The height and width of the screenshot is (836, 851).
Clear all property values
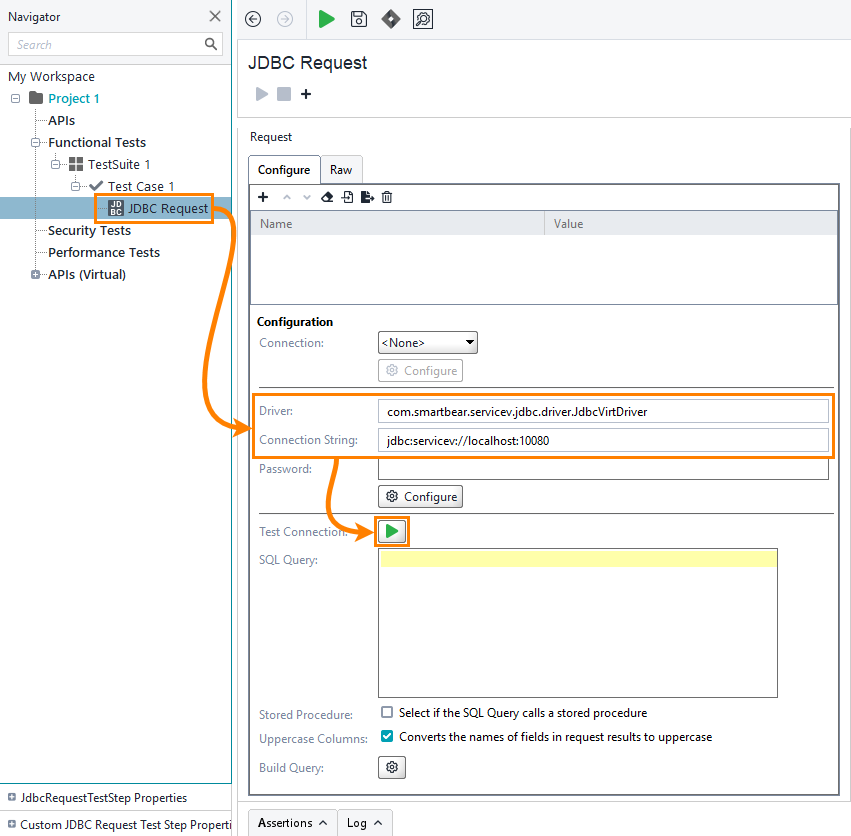coord(327,197)
